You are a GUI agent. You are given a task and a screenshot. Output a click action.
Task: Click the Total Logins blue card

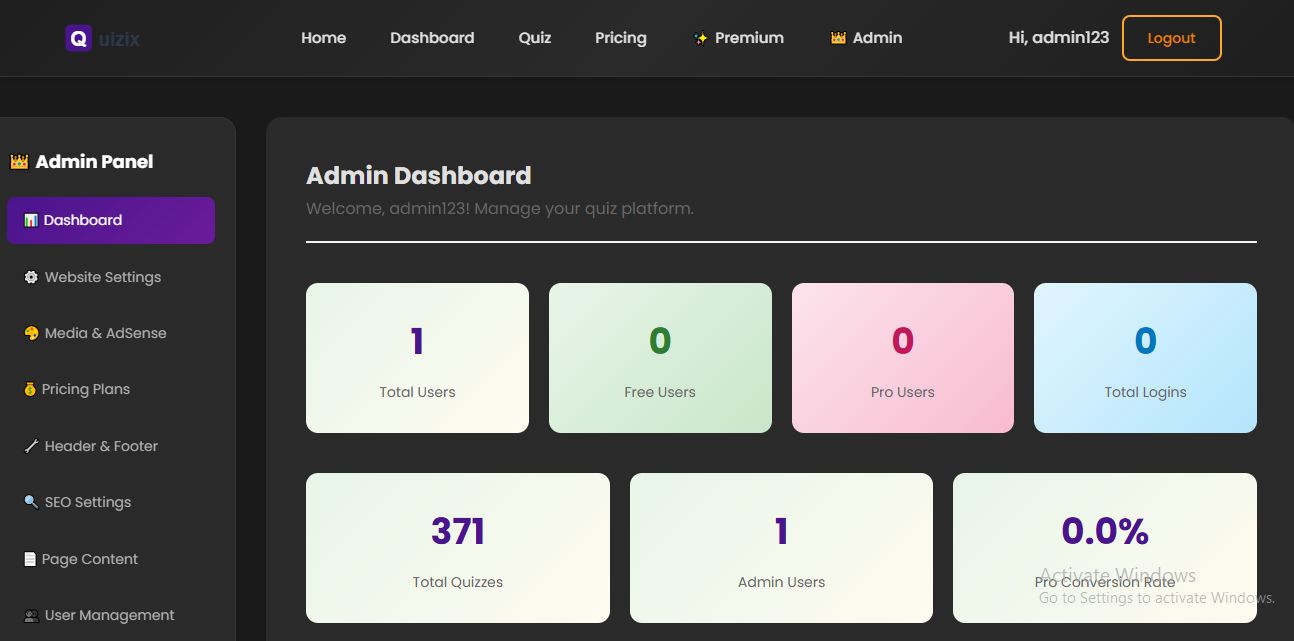[1145, 358]
